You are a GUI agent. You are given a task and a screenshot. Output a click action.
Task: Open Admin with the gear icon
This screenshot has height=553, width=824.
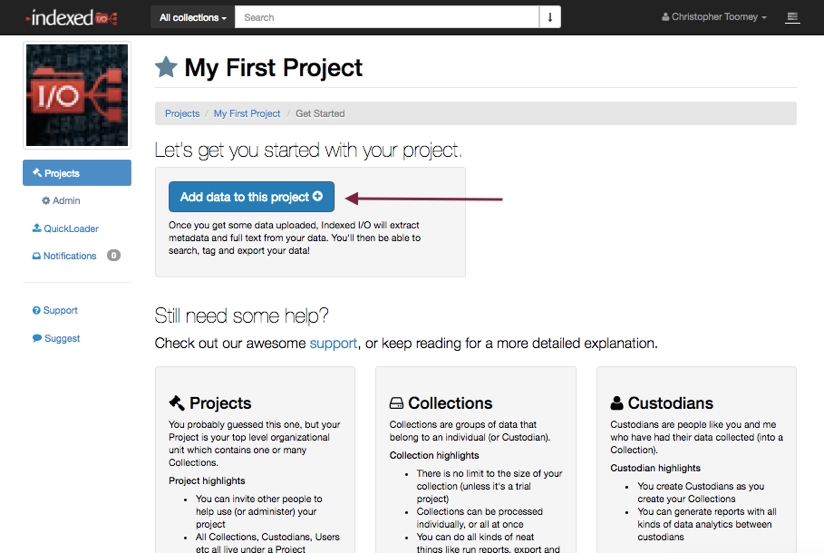tap(61, 201)
